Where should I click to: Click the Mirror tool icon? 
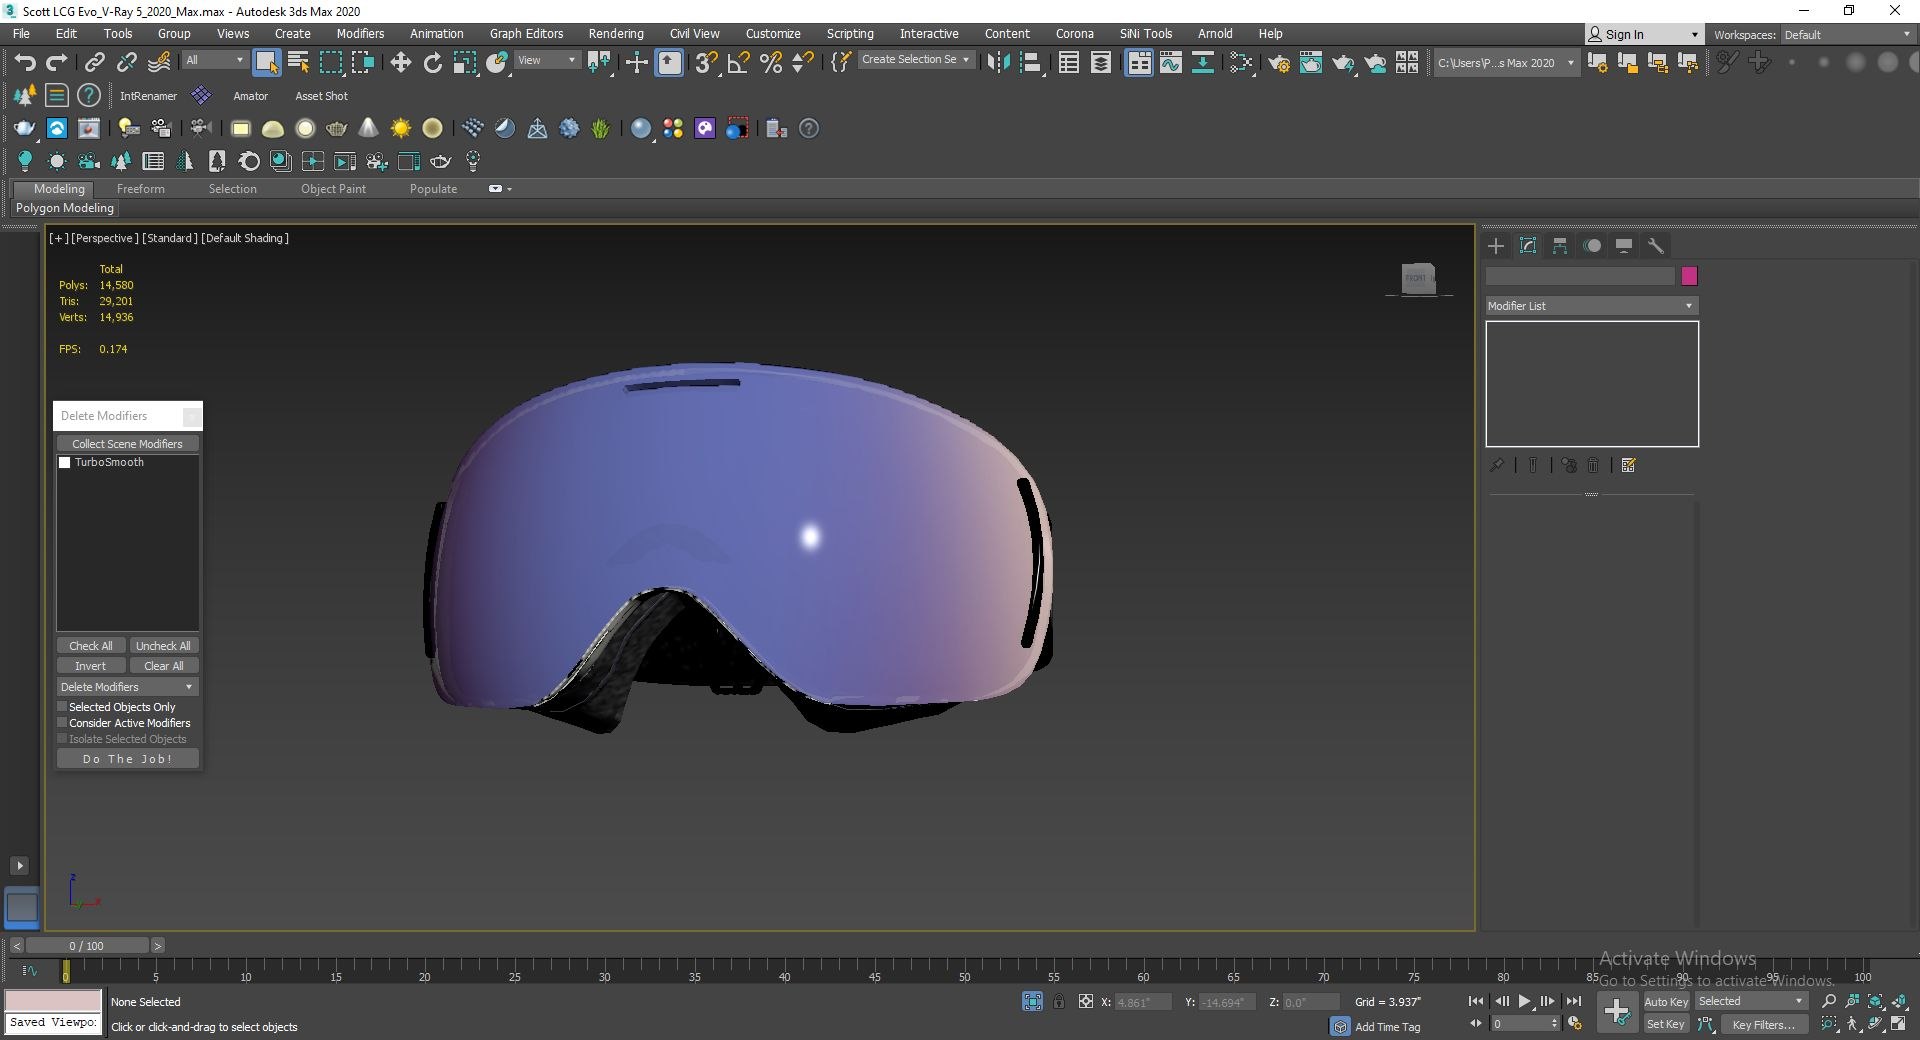pyautogui.click(x=997, y=63)
